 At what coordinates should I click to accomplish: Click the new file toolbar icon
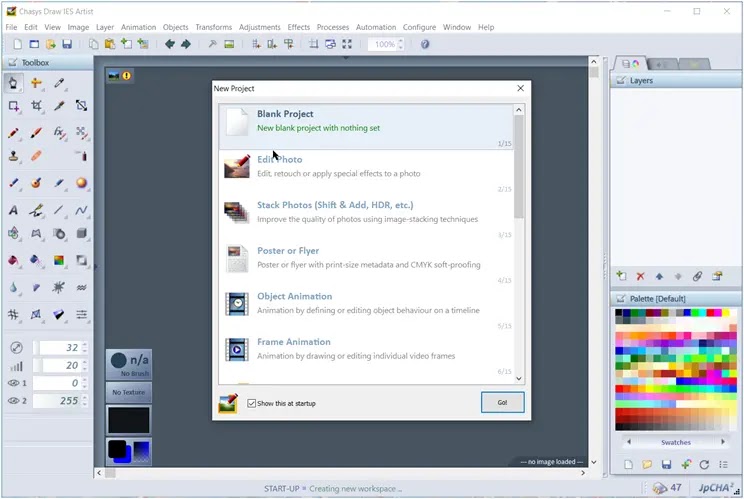point(18,44)
